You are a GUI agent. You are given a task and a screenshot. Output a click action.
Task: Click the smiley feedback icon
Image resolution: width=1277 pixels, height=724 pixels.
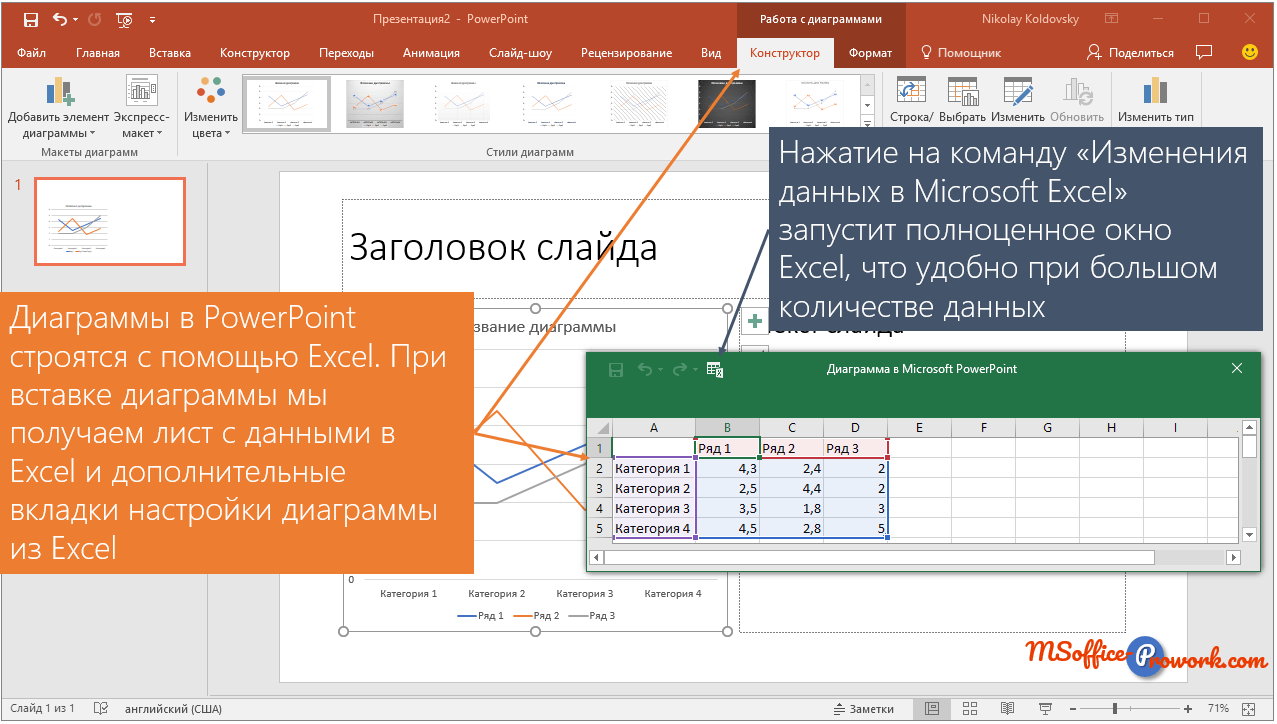click(1249, 52)
